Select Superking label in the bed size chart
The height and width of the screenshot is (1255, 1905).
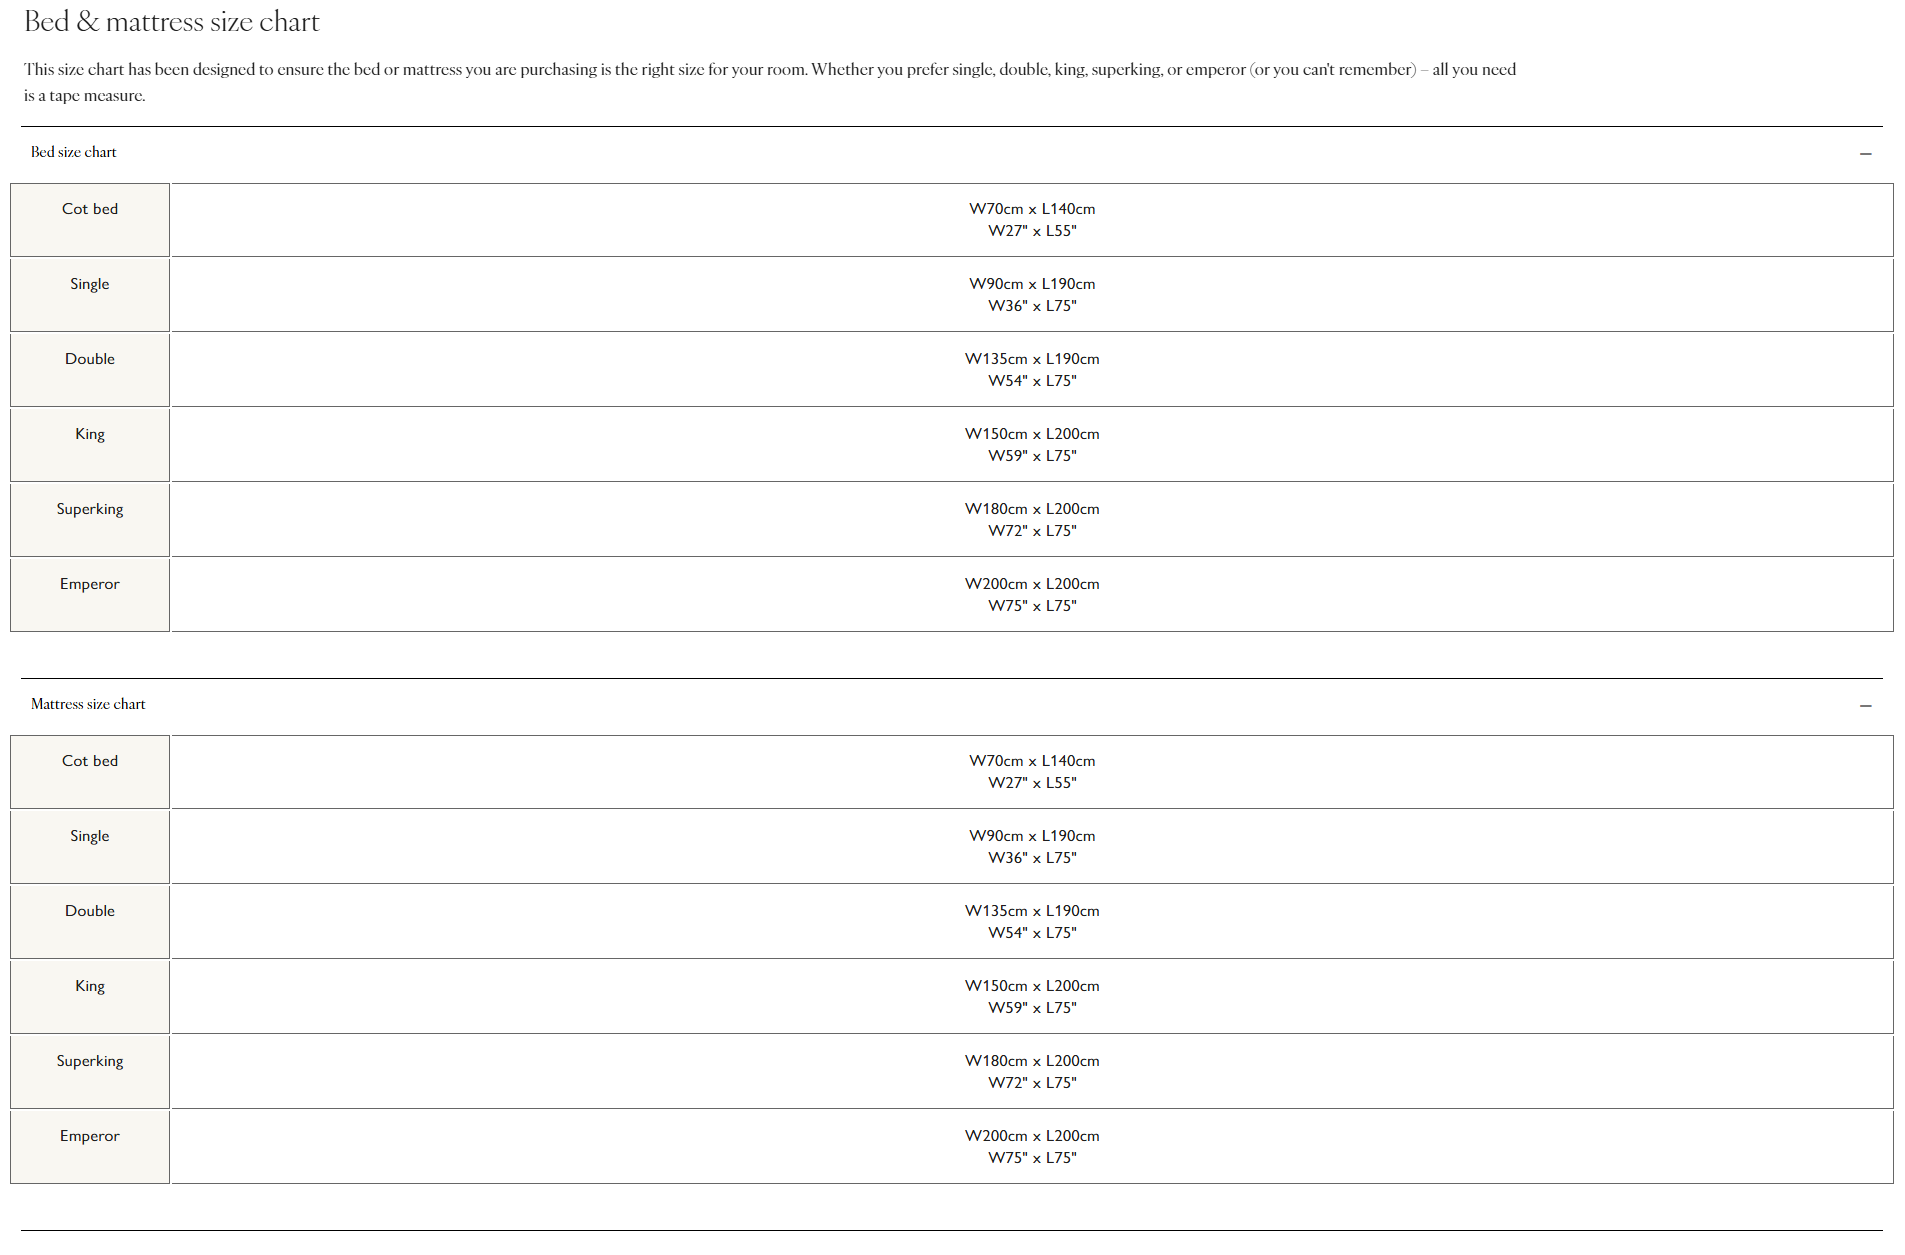pyautogui.click(x=90, y=509)
